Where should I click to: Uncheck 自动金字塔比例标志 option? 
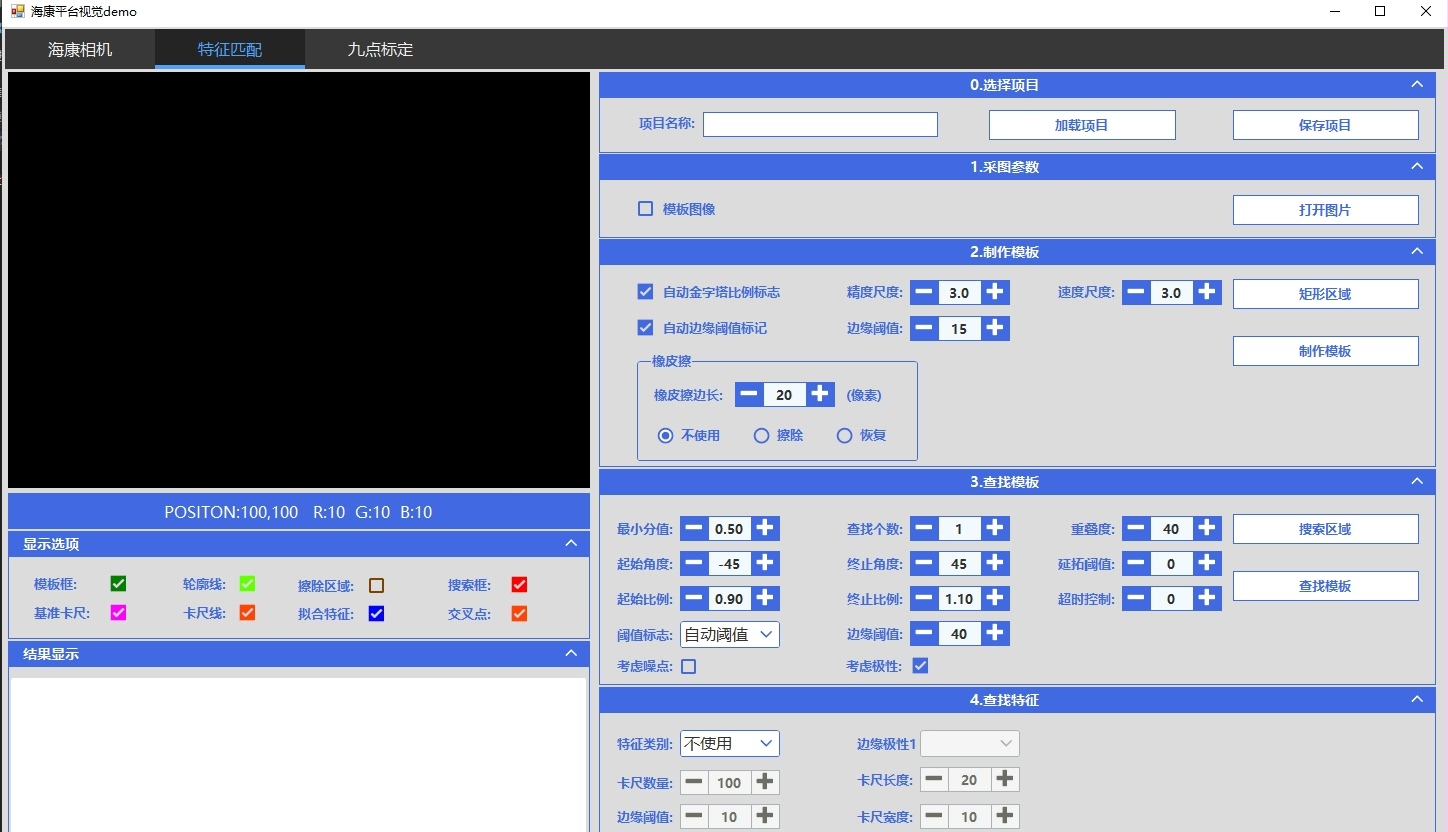(646, 292)
